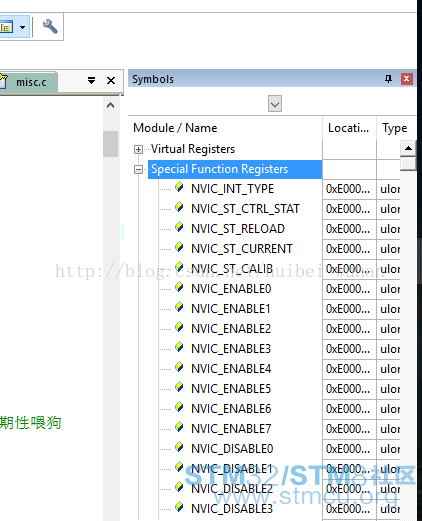Open the editor tab list dropdown arrow
This screenshot has height=521, width=422.
point(91,80)
